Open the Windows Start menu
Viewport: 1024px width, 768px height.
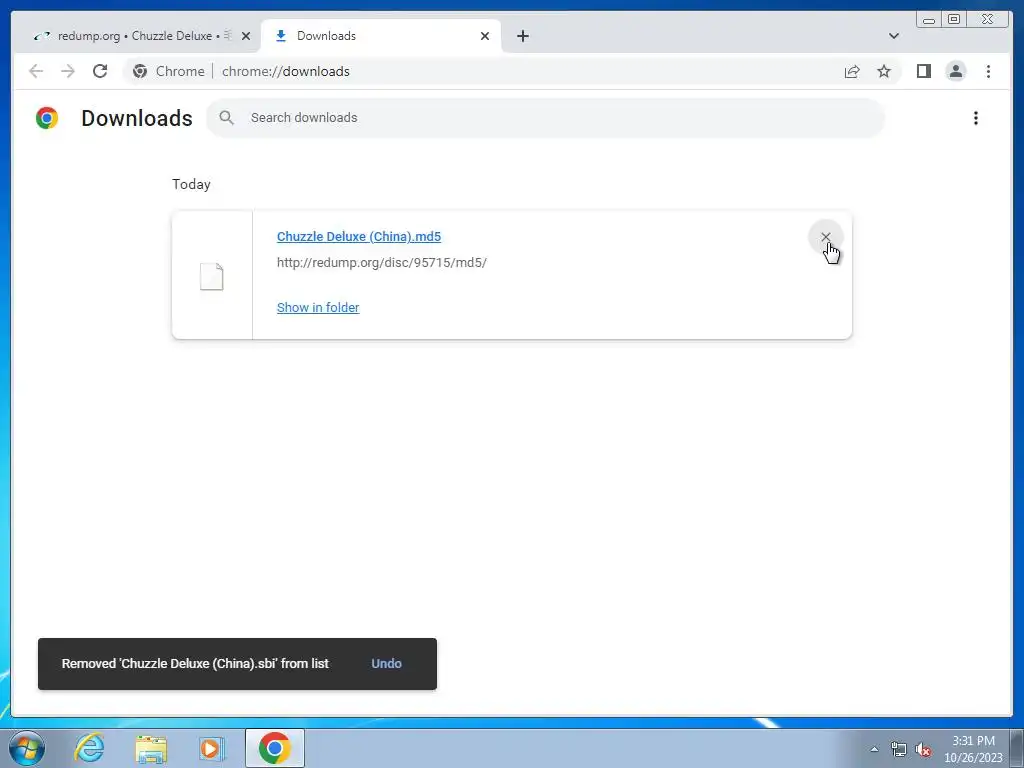click(27, 748)
